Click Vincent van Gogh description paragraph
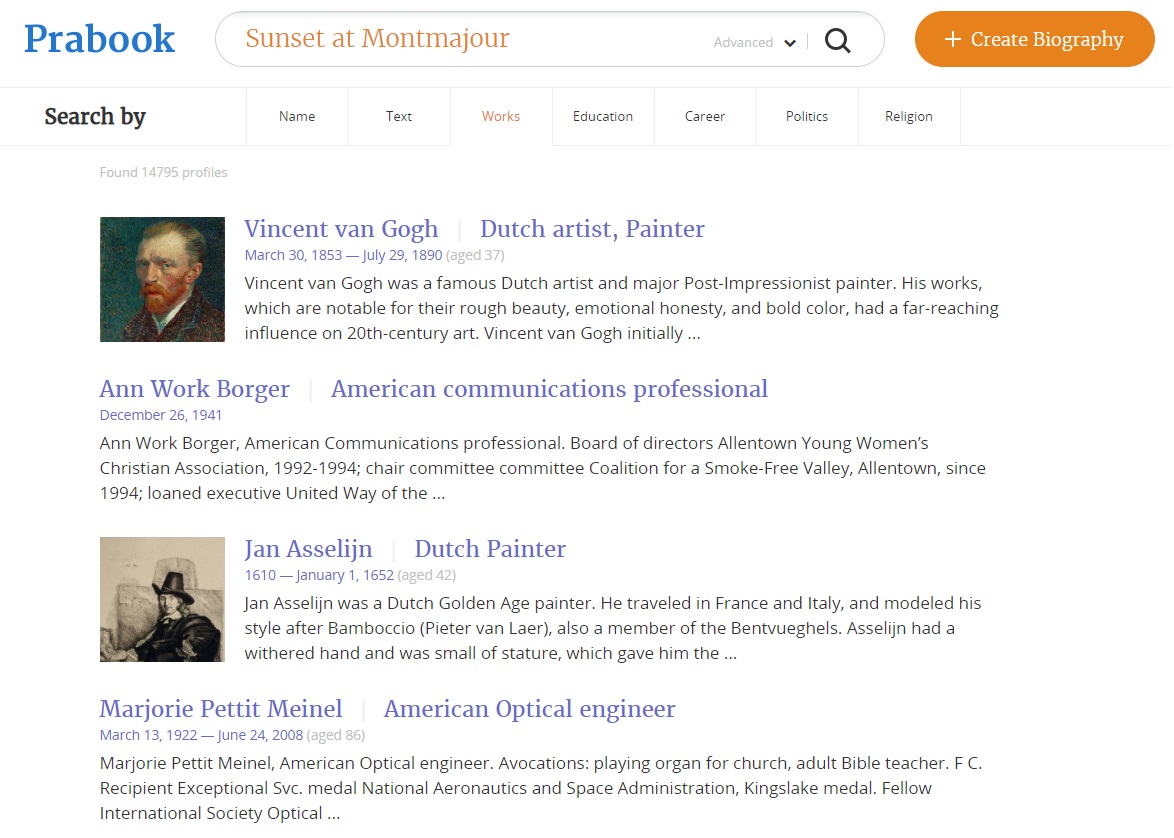This screenshot has height=838, width=1174. coord(621,309)
